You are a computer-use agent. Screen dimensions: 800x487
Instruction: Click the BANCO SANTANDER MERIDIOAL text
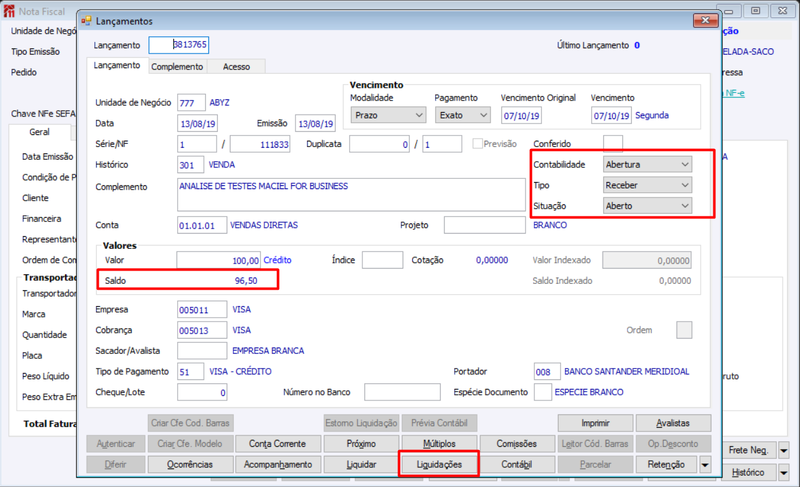pyautogui.click(x=627, y=372)
